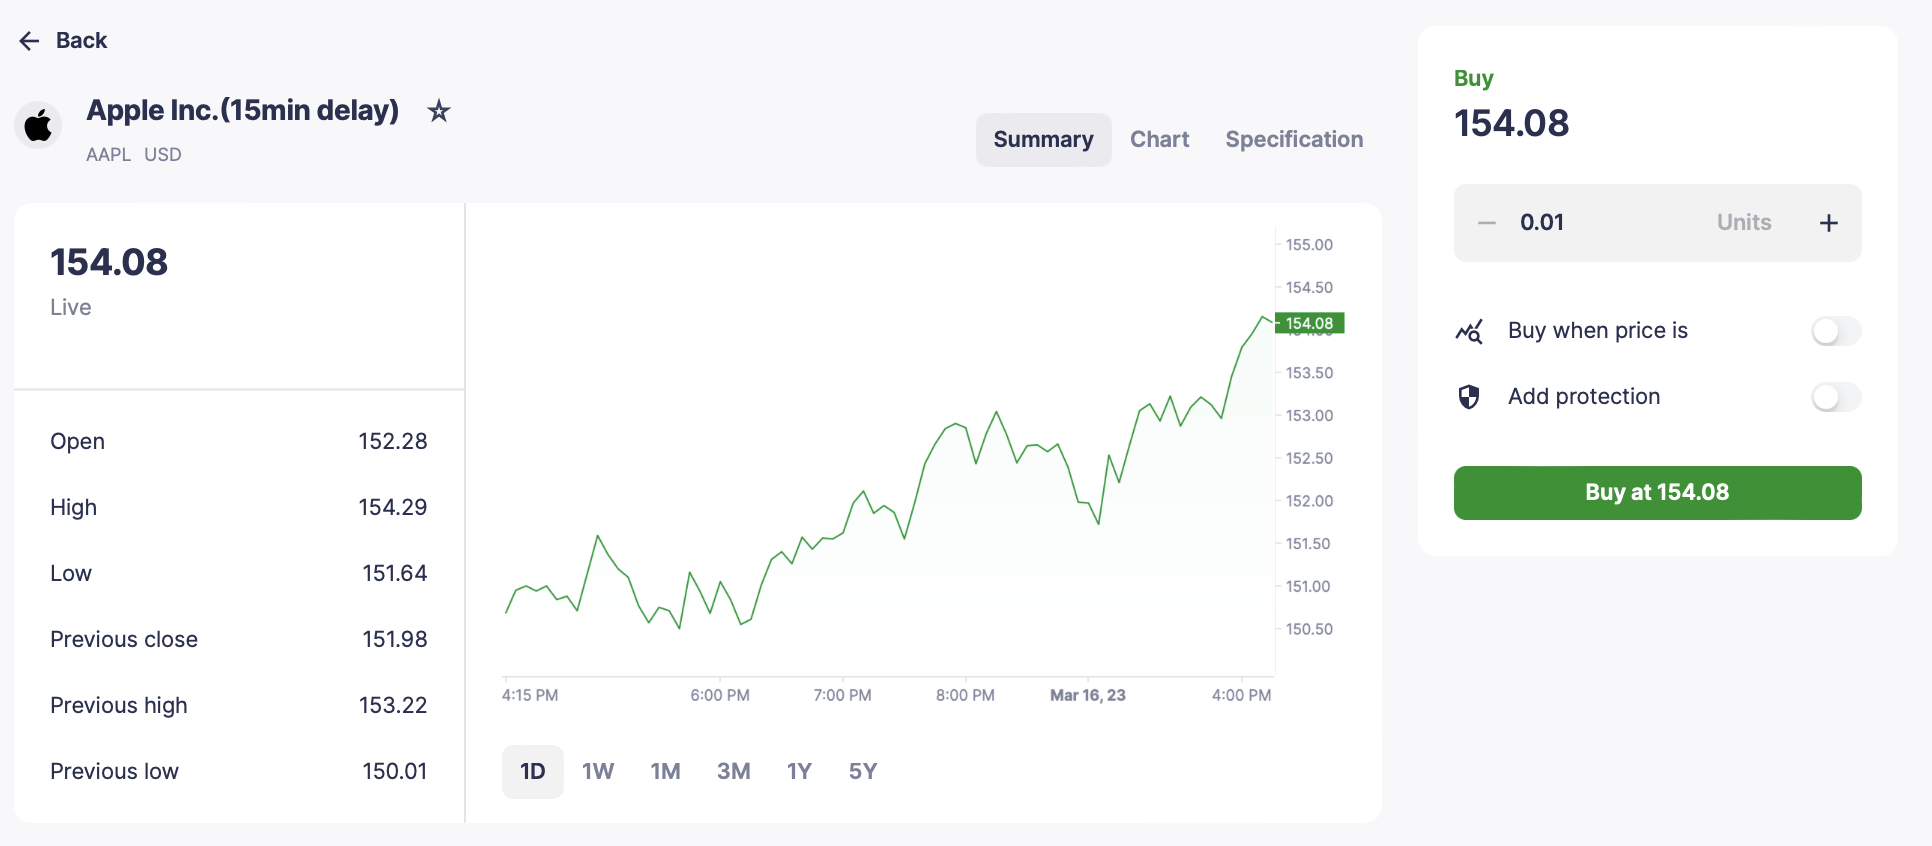
Task: Select the 5Y time range
Action: (x=862, y=772)
